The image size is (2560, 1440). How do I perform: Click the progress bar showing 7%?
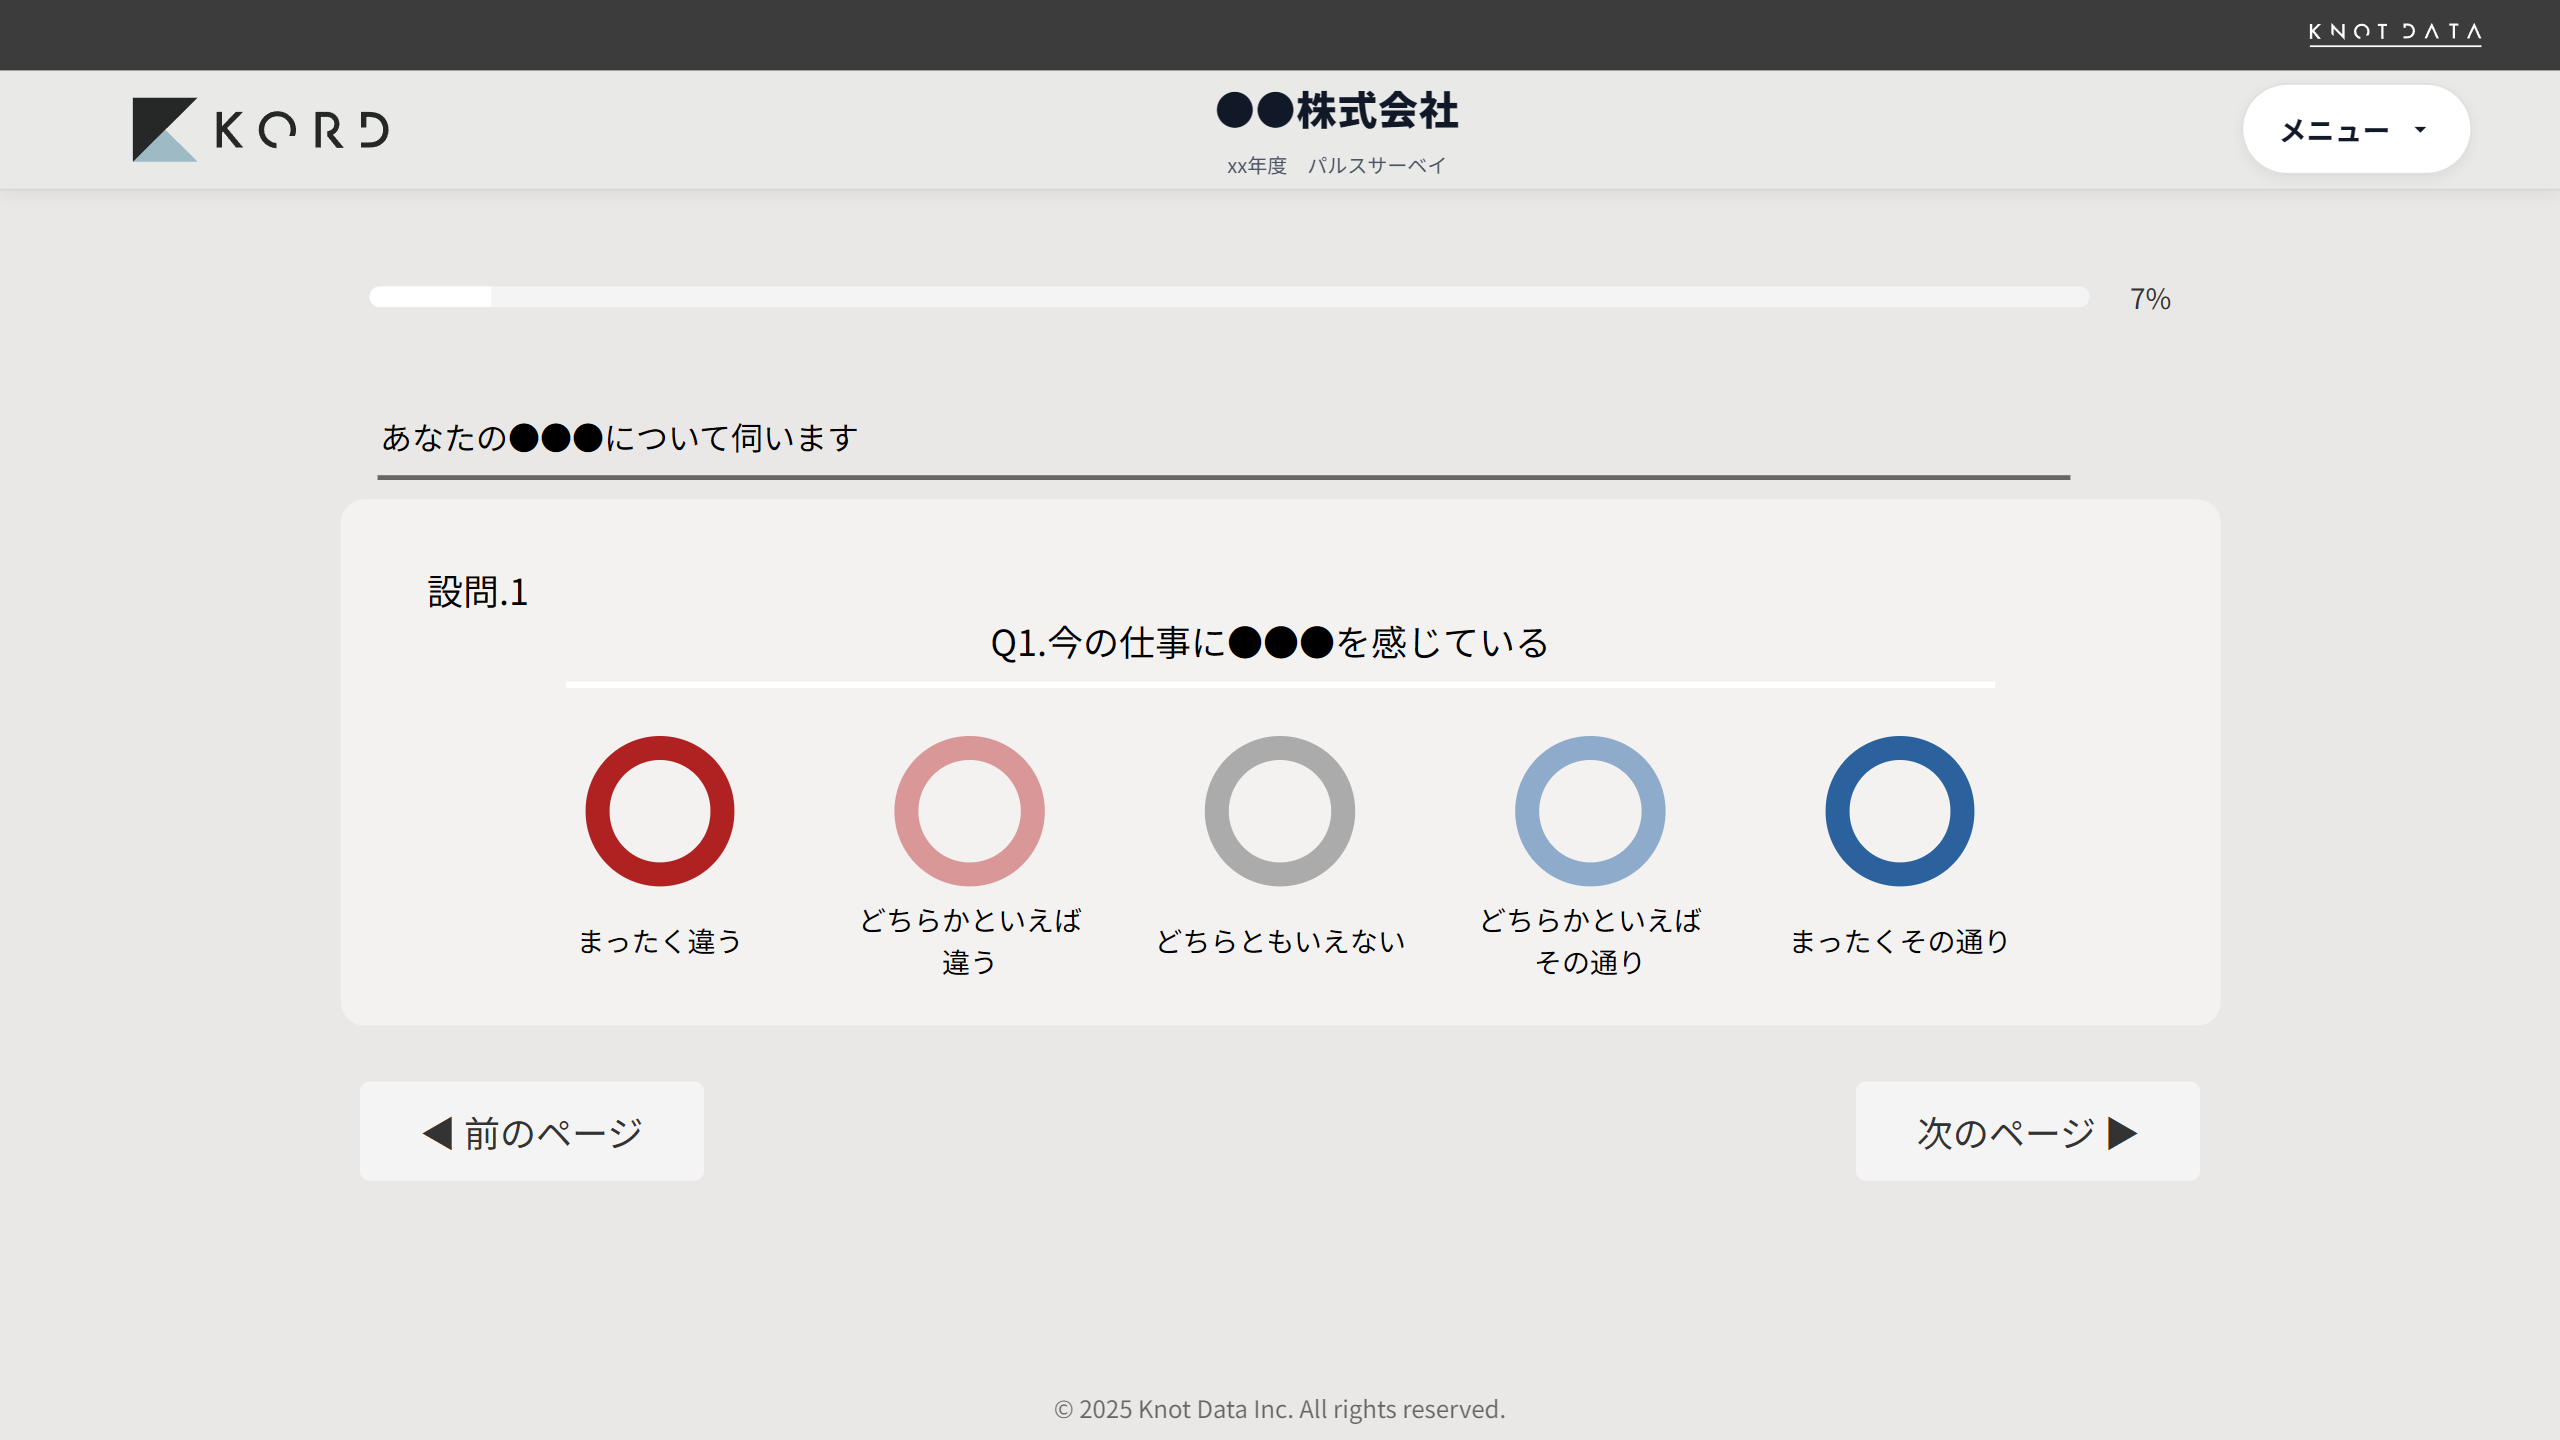[1228, 297]
